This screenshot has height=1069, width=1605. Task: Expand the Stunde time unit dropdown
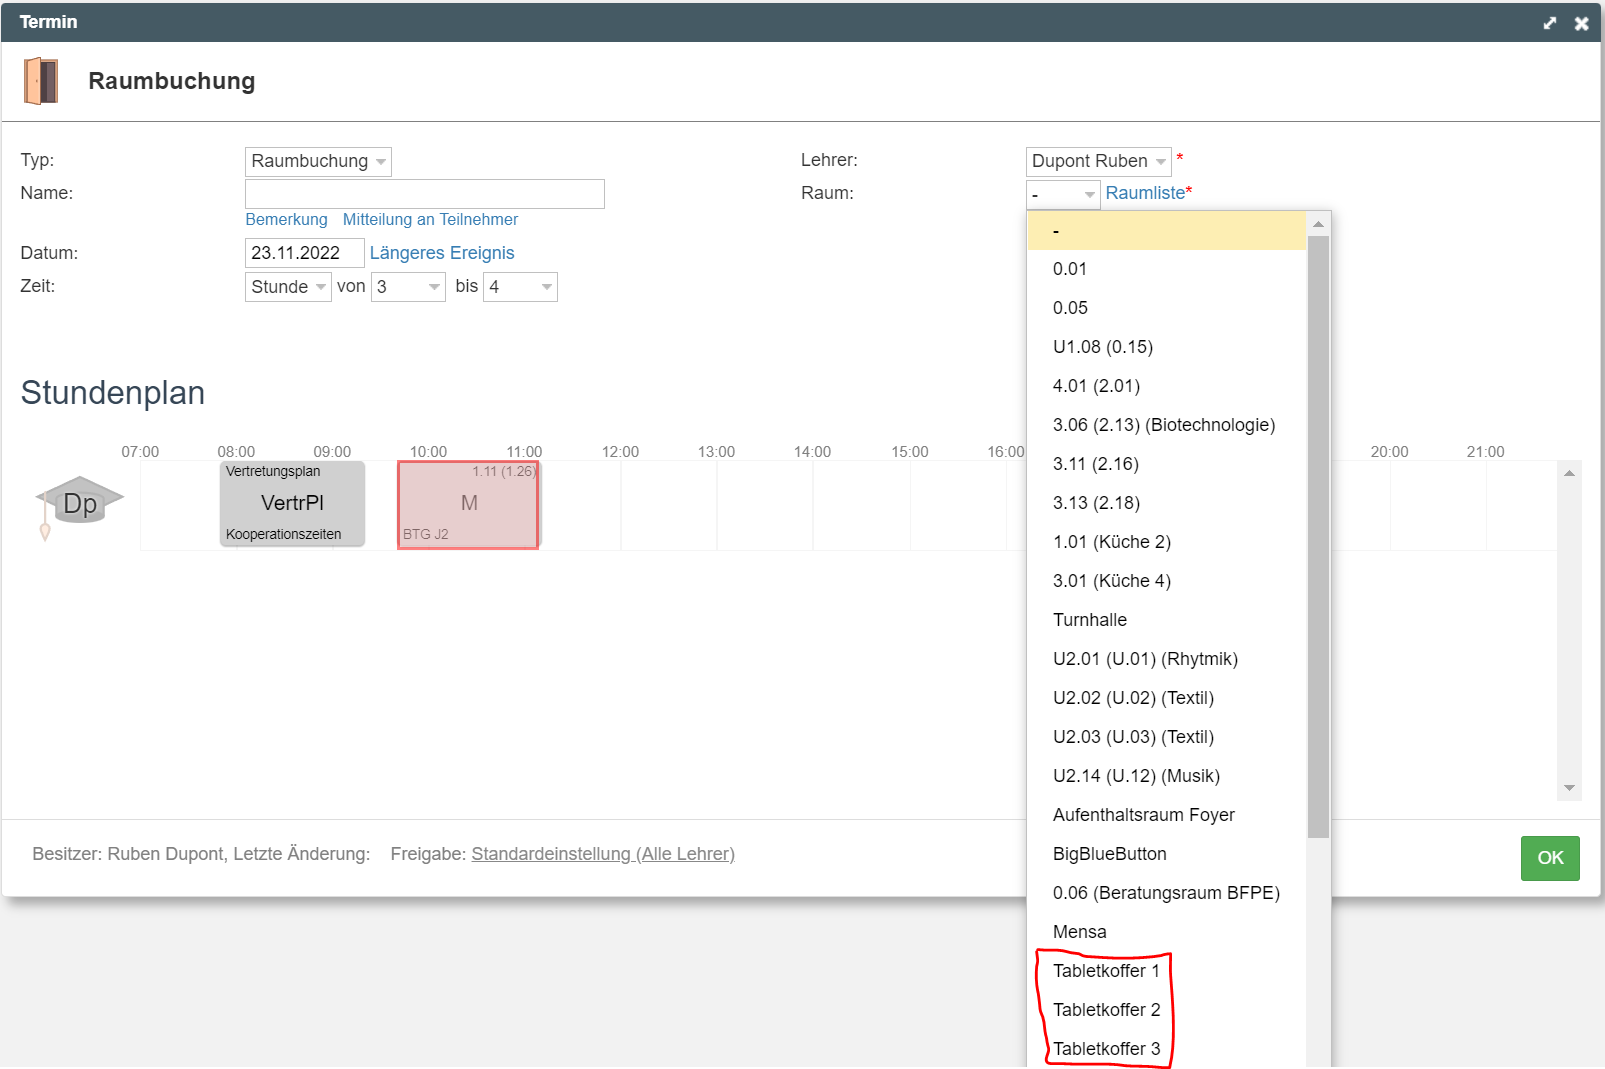coord(288,287)
